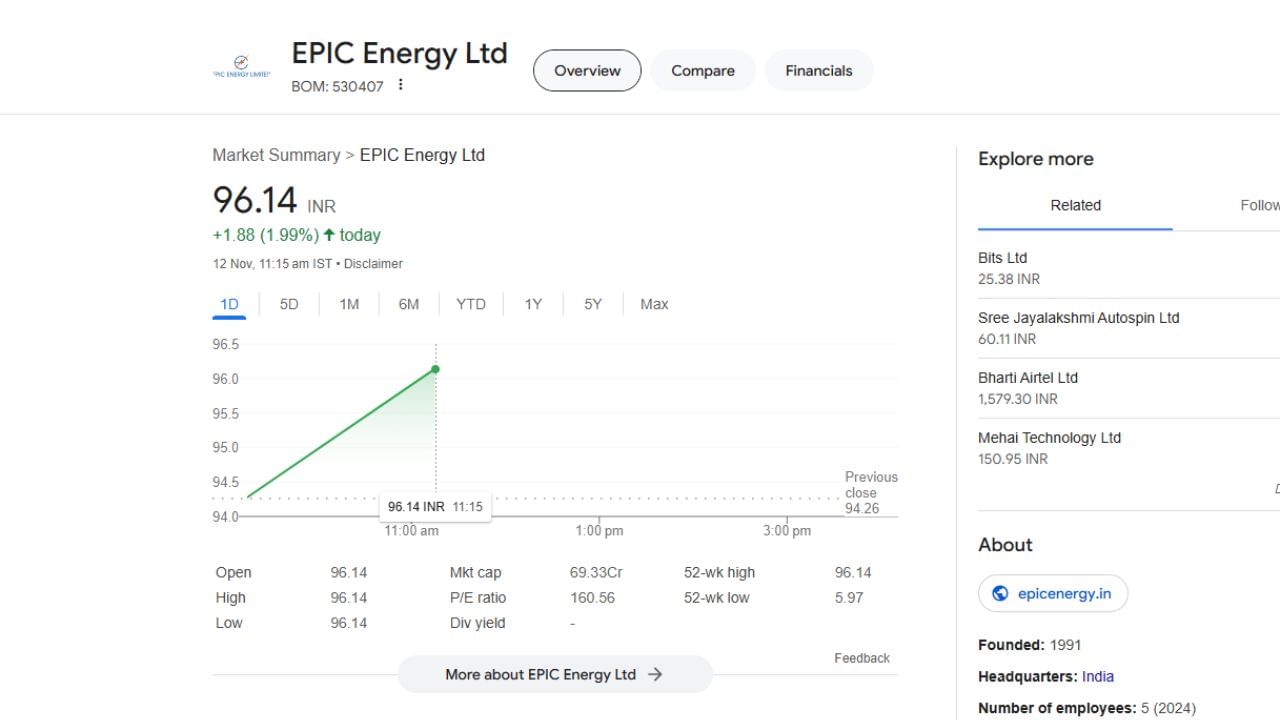Click the globe icon beside epicenergy.in
Image resolution: width=1280 pixels, height=720 pixels.
pyautogui.click(x=1000, y=593)
